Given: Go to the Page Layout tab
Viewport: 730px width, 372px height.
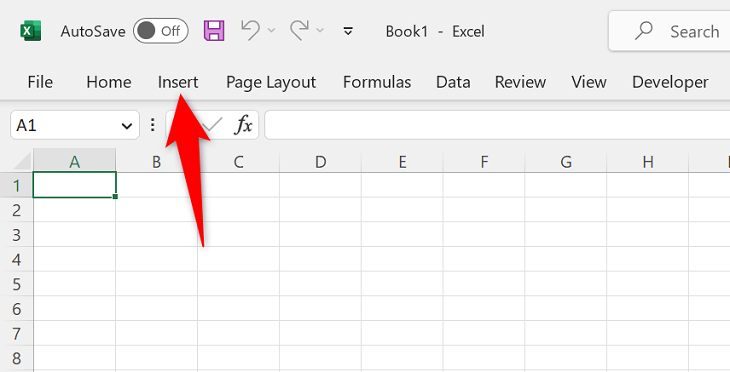Looking at the screenshot, I should 271,82.
